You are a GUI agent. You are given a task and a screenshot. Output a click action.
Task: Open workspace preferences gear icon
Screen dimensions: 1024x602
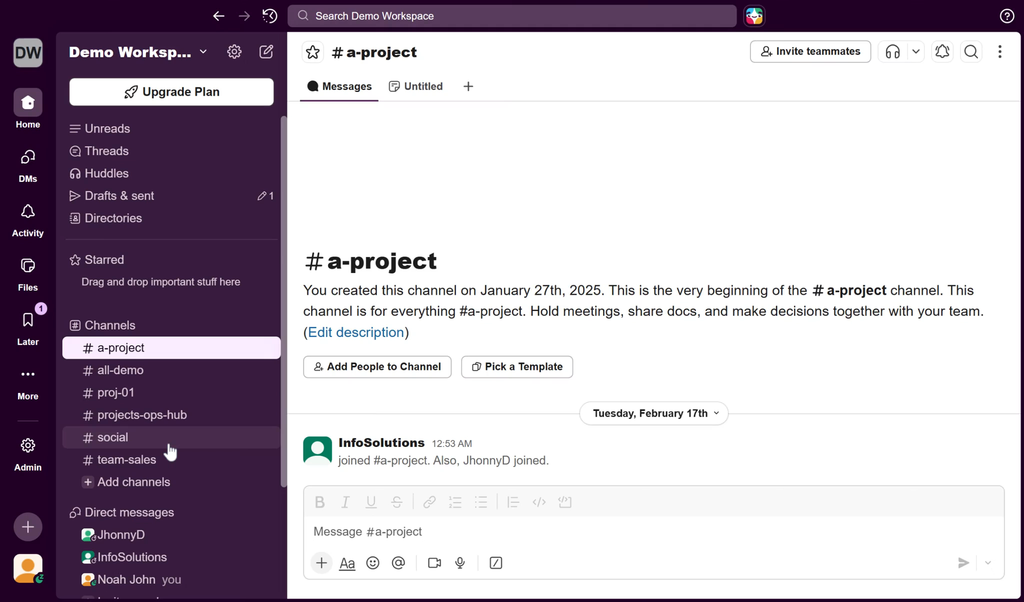click(x=234, y=52)
